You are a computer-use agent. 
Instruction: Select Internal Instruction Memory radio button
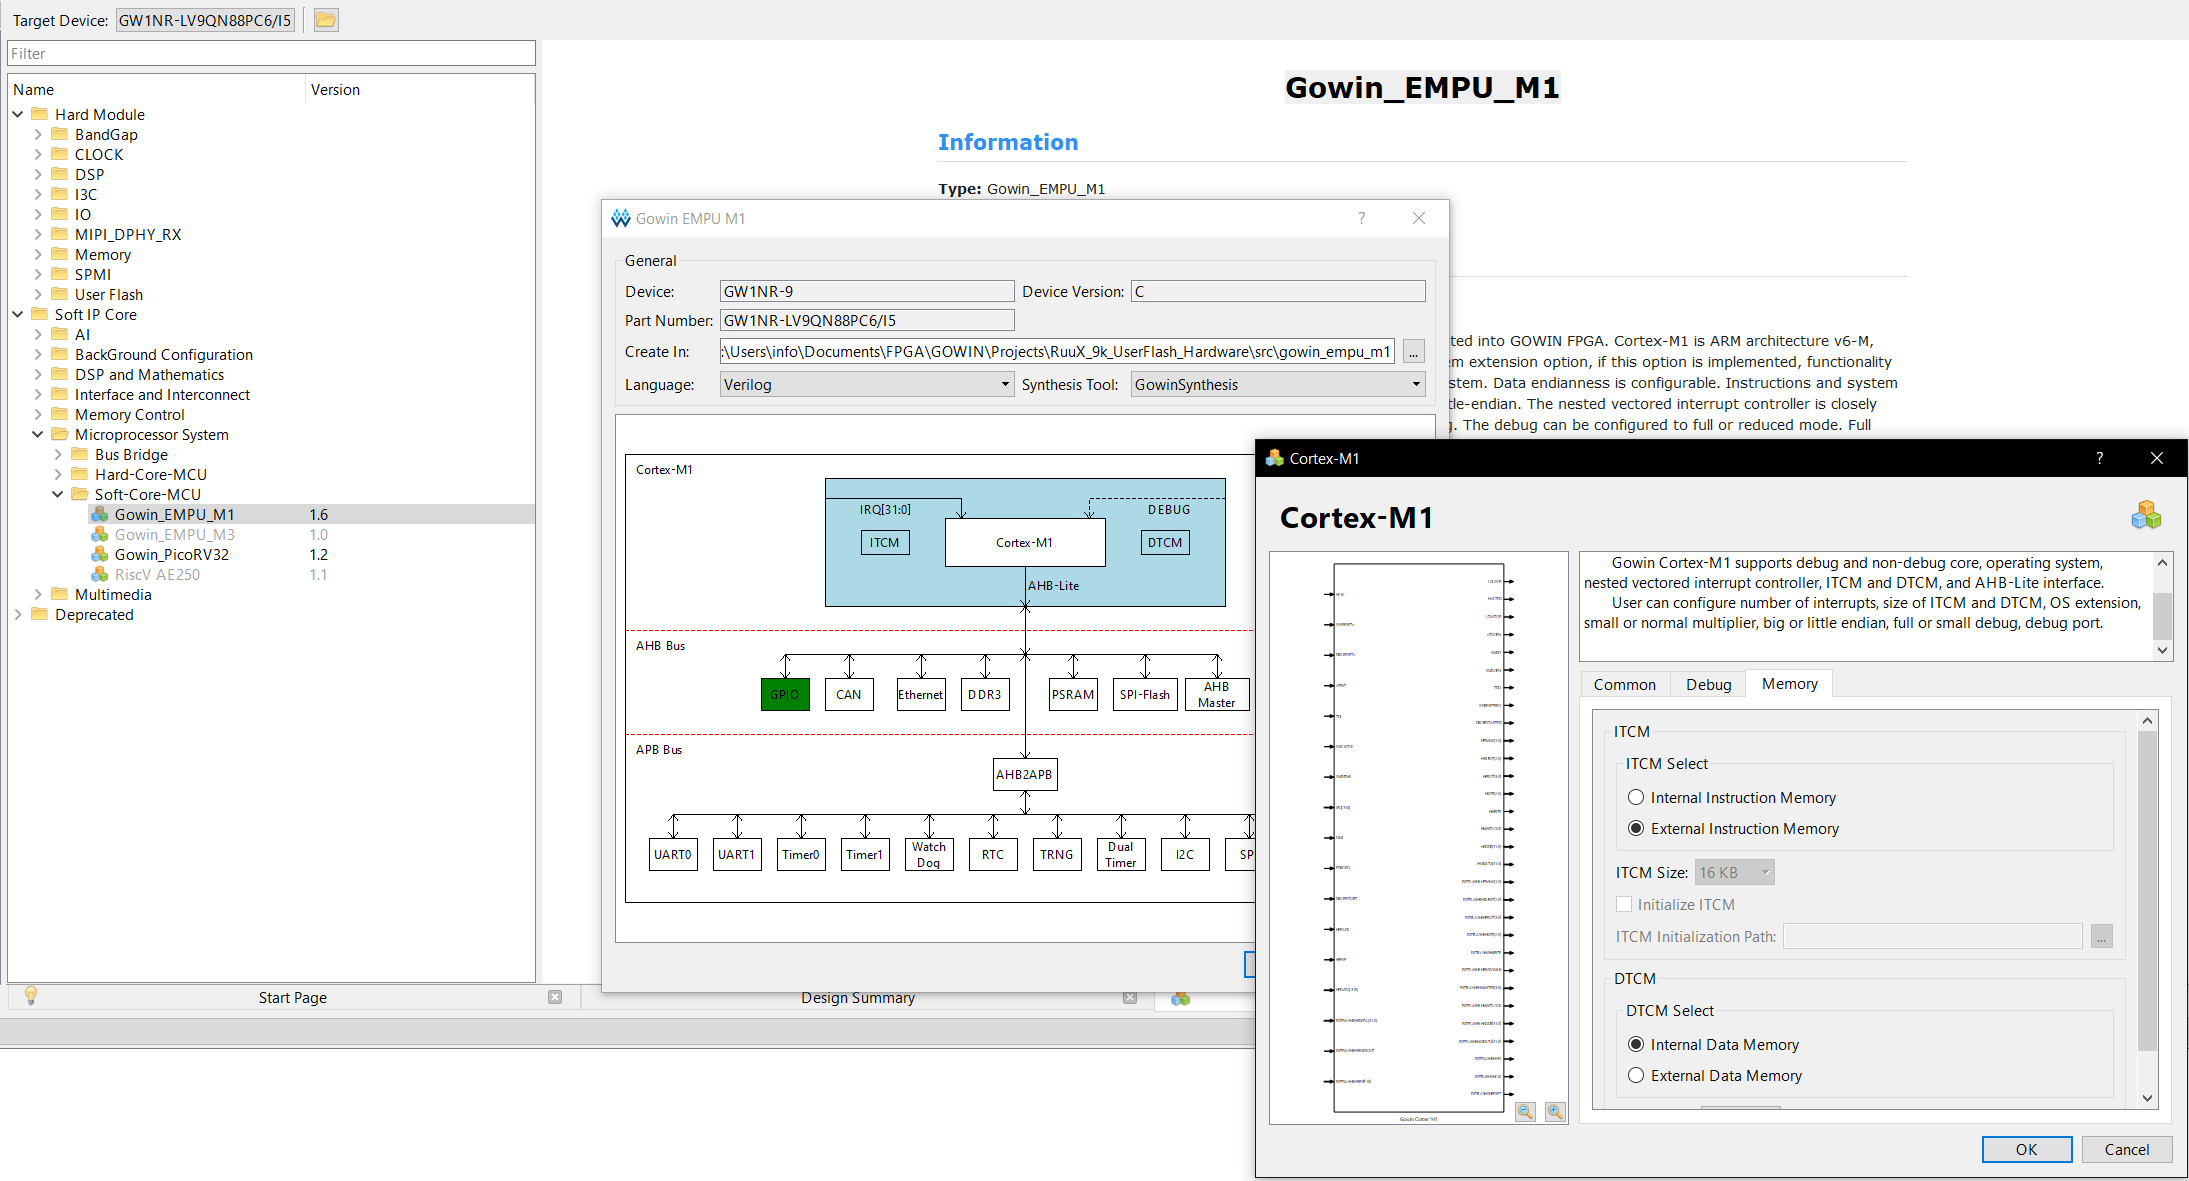click(x=1636, y=797)
